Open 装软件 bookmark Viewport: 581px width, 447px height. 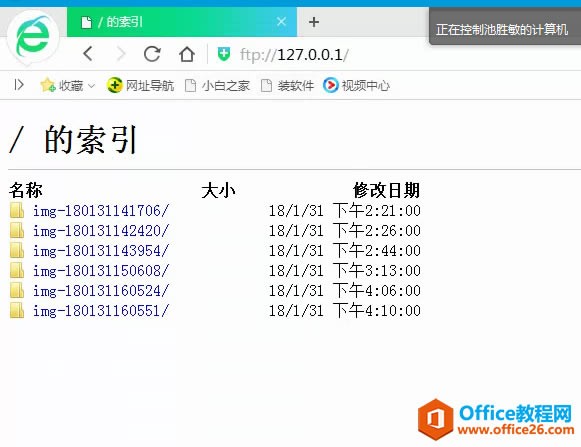288,86
